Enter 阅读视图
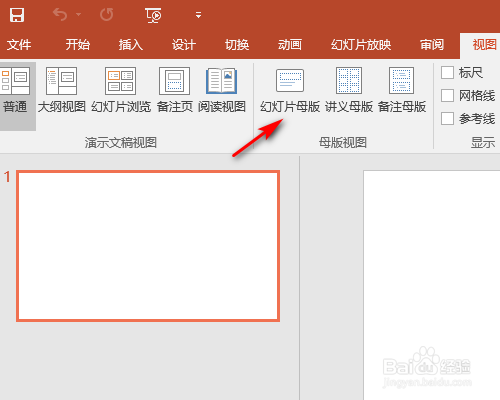Viewport: 500px width, 400px height. [222, 90]
